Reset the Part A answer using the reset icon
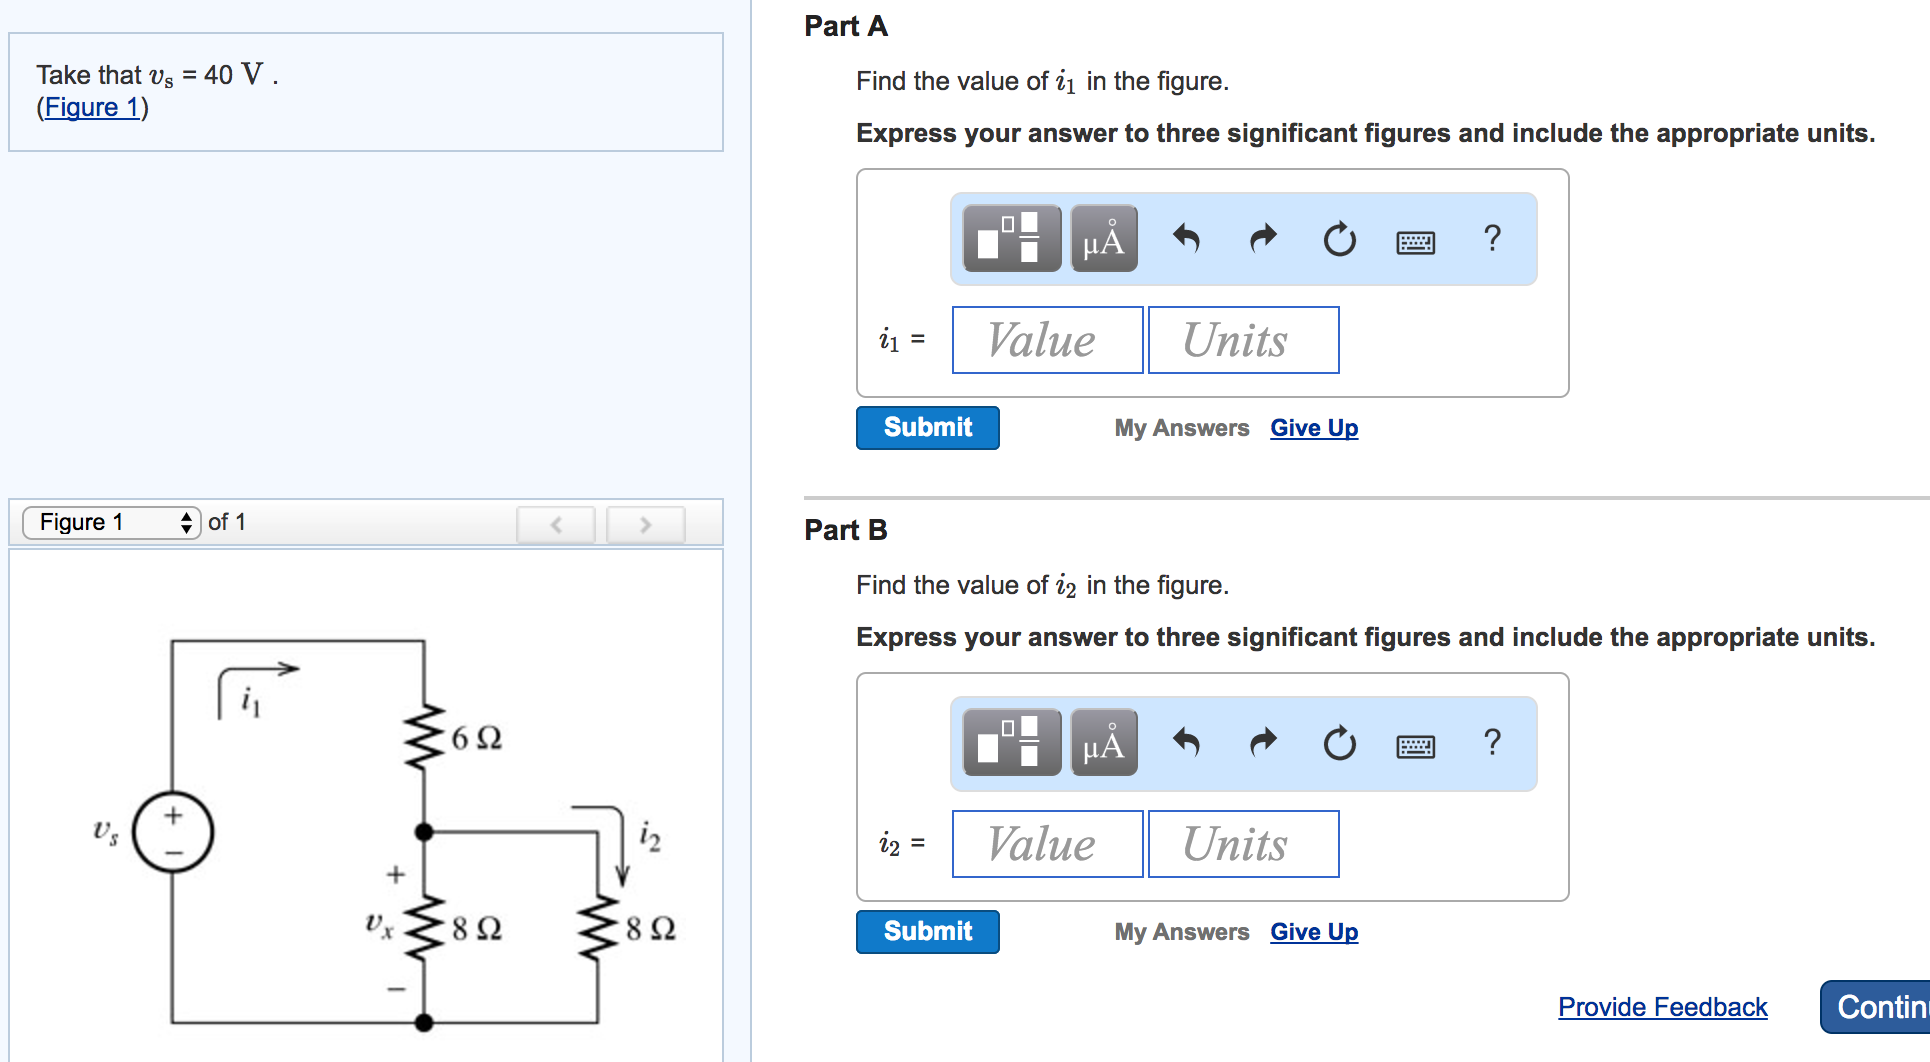The width and height of the screenshot is (1930, 1062). 1339,239
